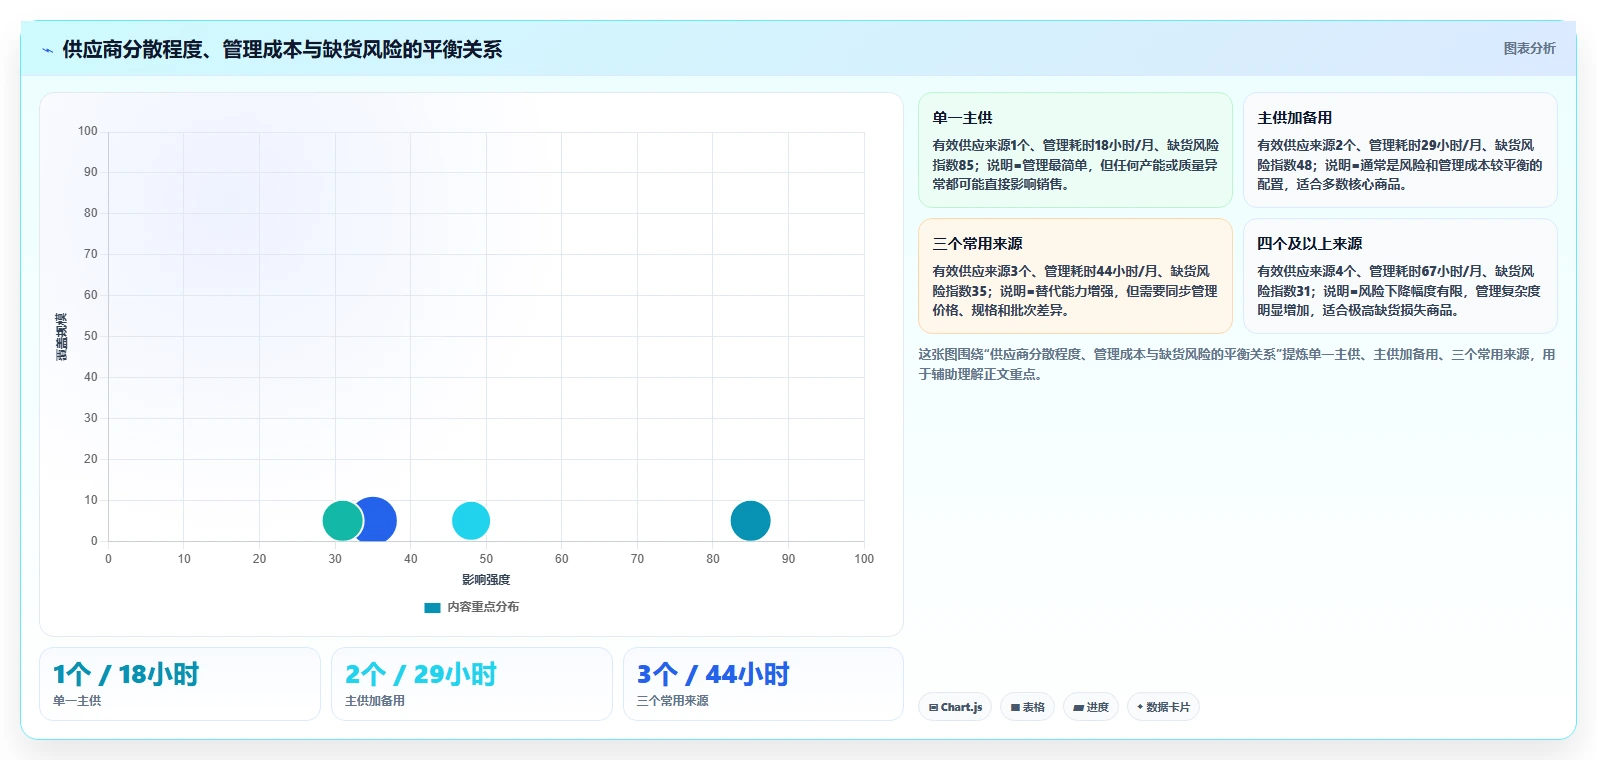Viewport: 1597px width, 760px height.
Task: Click the 1个 / 18小时 data card
Action: pos(180,684)
